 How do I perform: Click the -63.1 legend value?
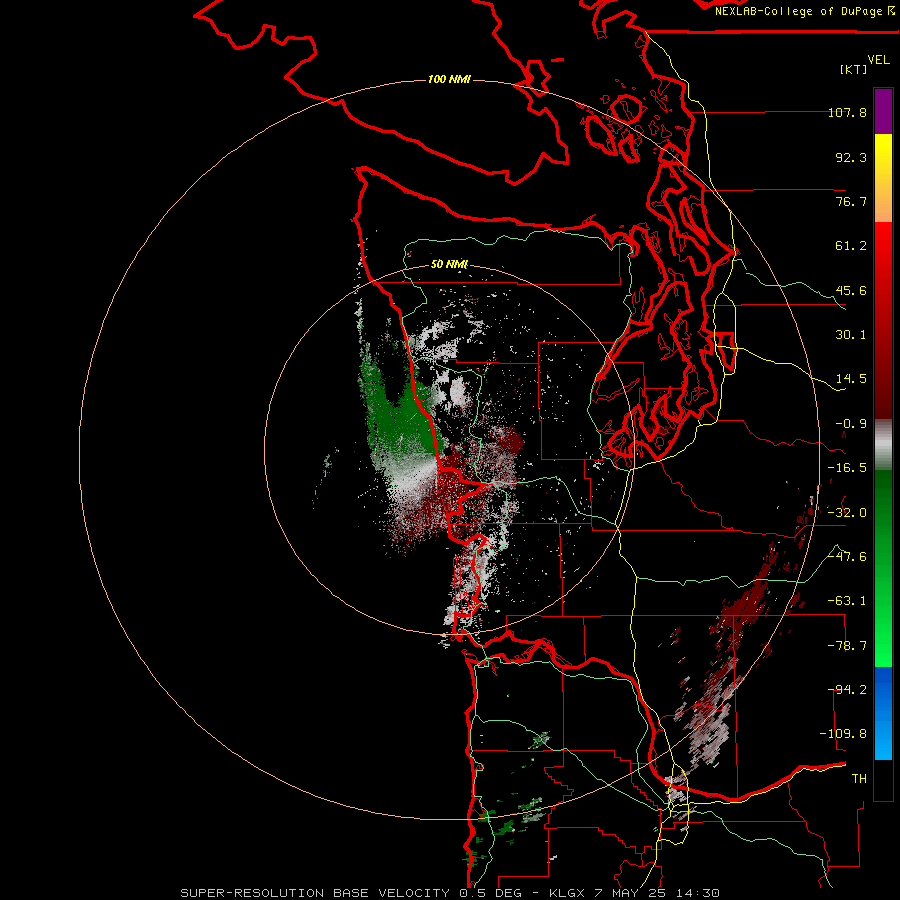click(x=848, y=601)
